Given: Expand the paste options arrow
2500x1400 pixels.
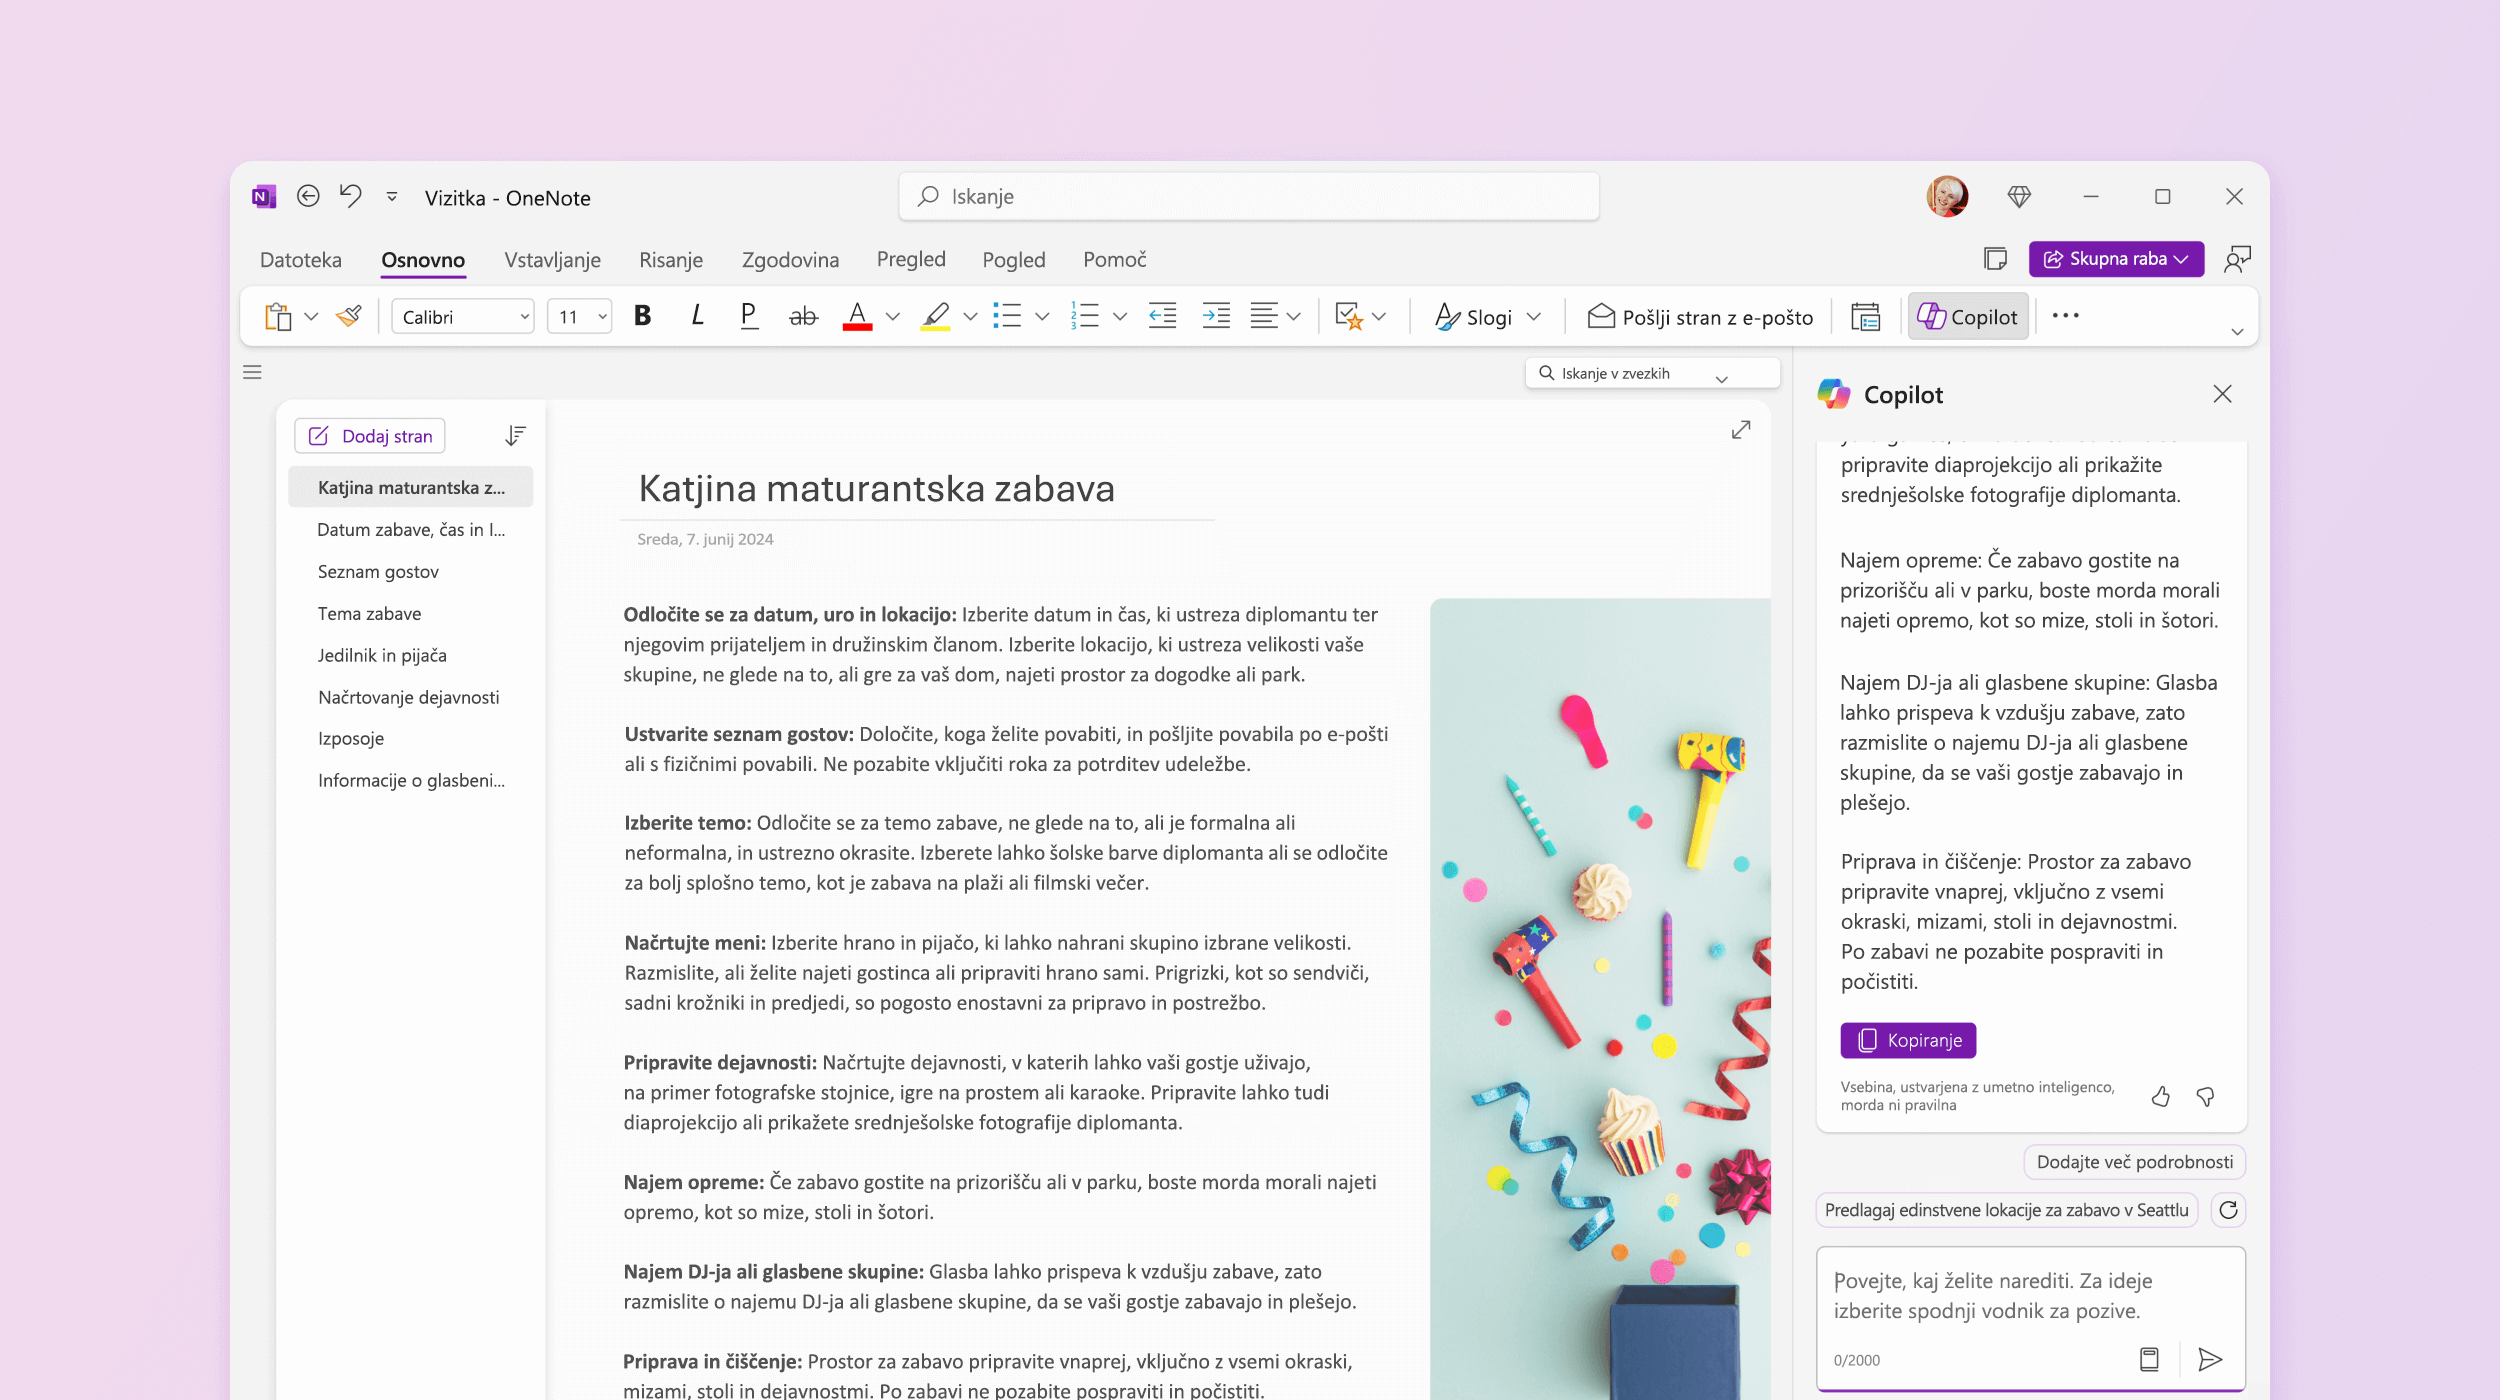Looking at the screenshot, I should pyautogui.click(x=311, y=317).
